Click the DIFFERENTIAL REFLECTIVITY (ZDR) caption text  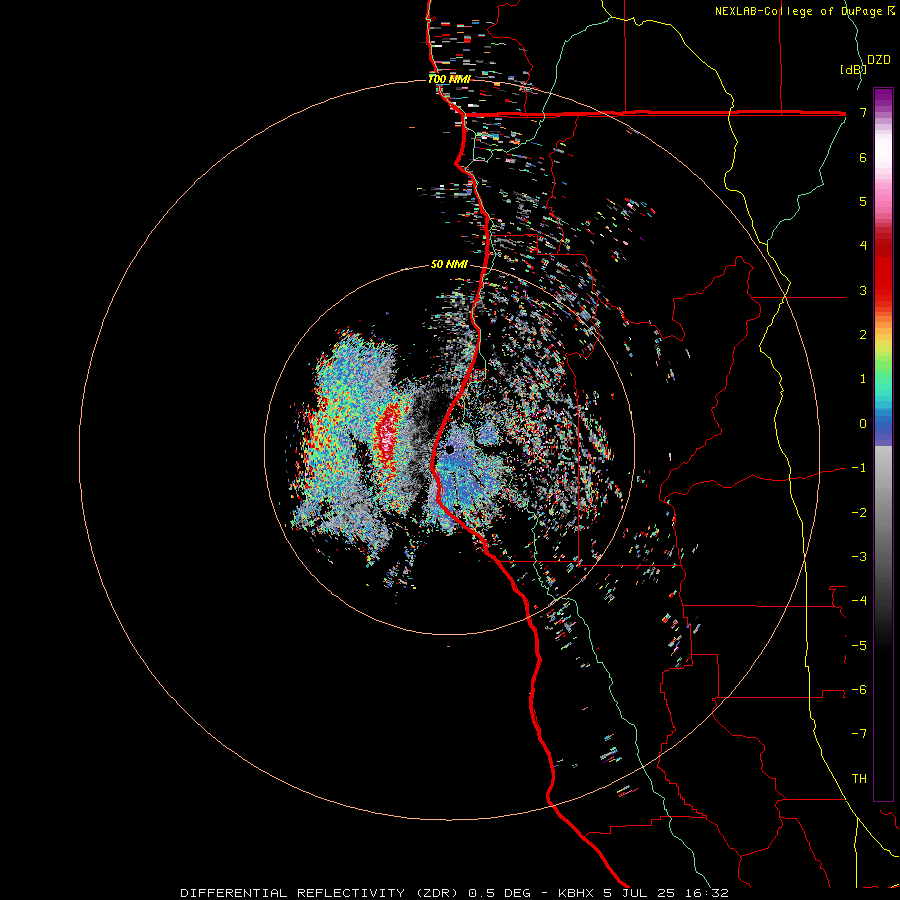pyautogui.click(x=321, y=893)
